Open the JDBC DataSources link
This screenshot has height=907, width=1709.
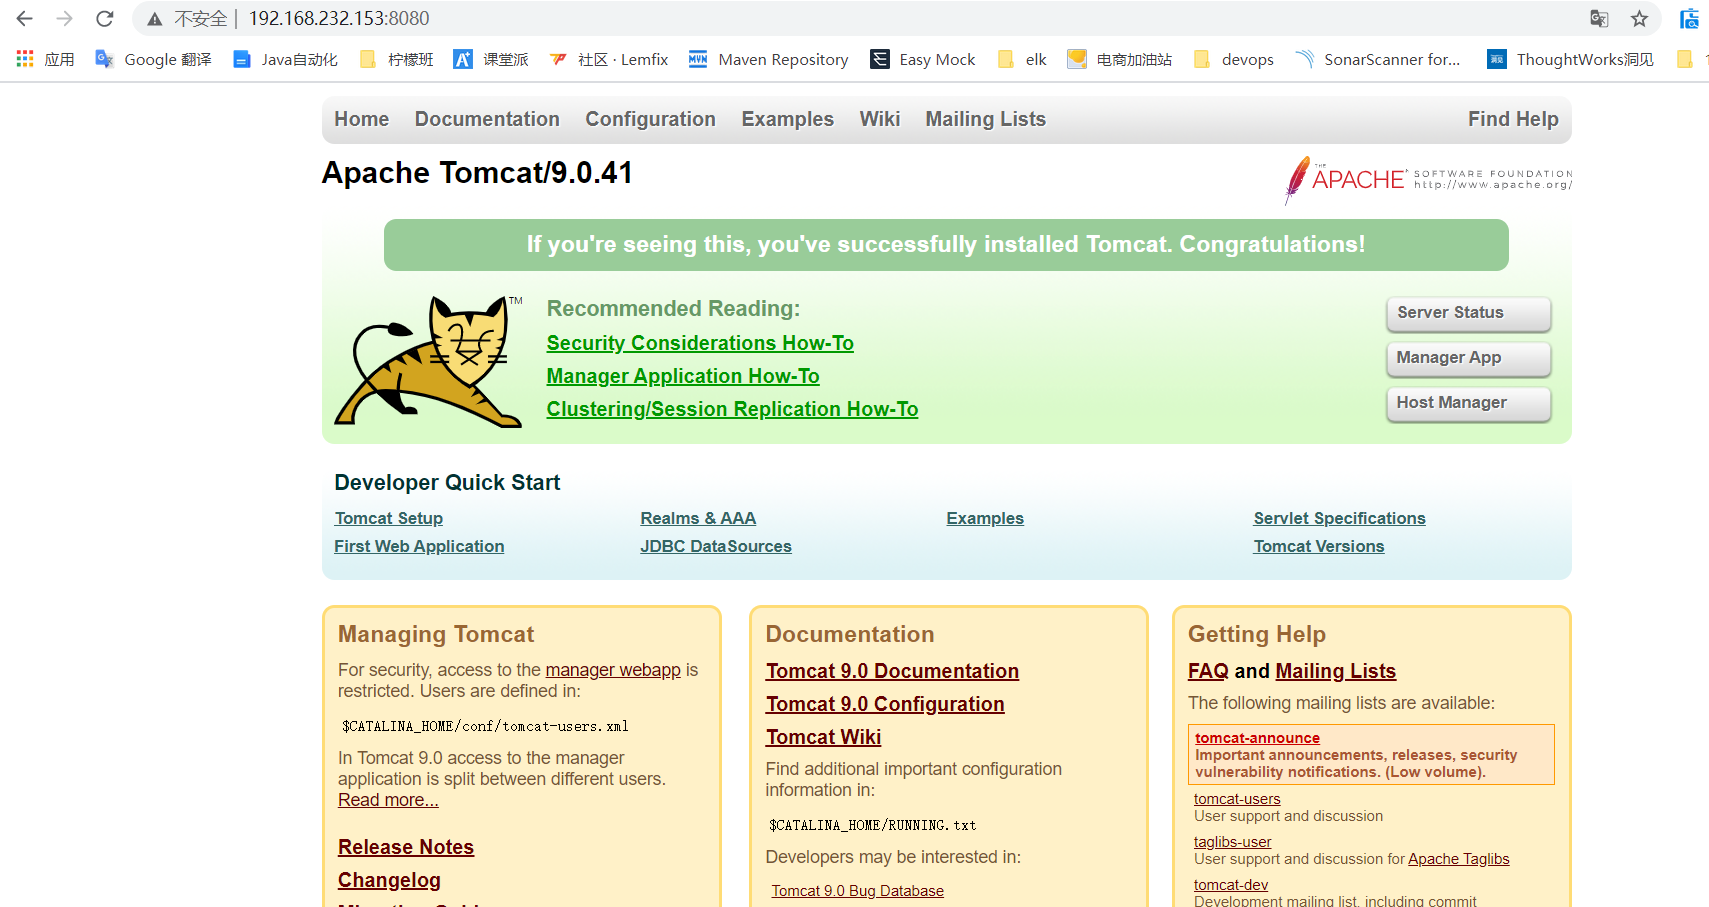(716, 546)
